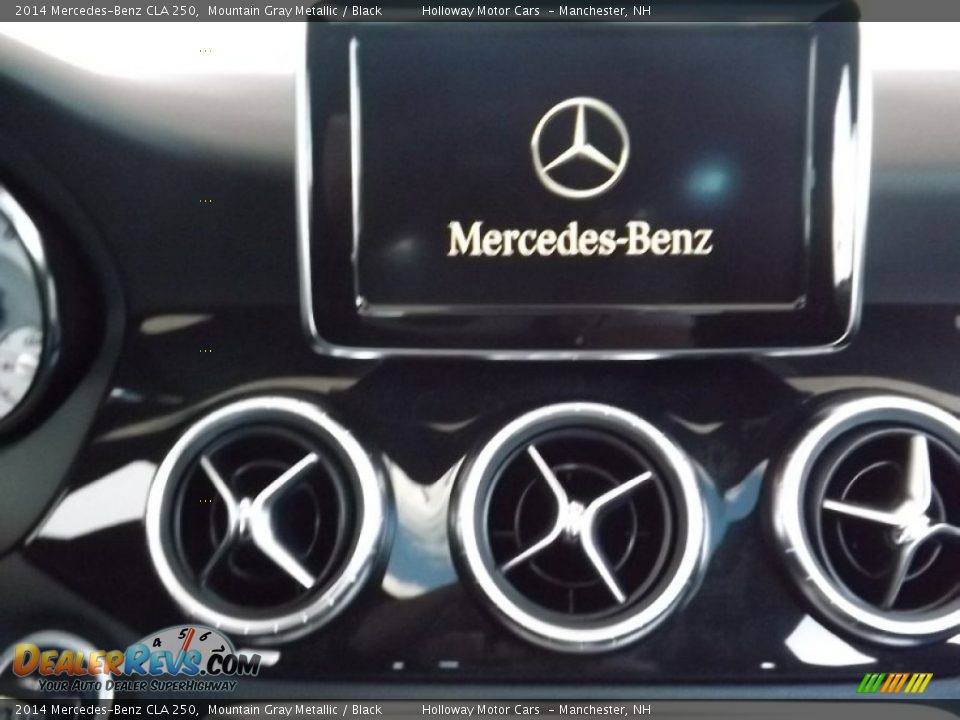
Task: Click bottom 'Holloway Motor Cars' caption text
Action: tap(481, 710)
